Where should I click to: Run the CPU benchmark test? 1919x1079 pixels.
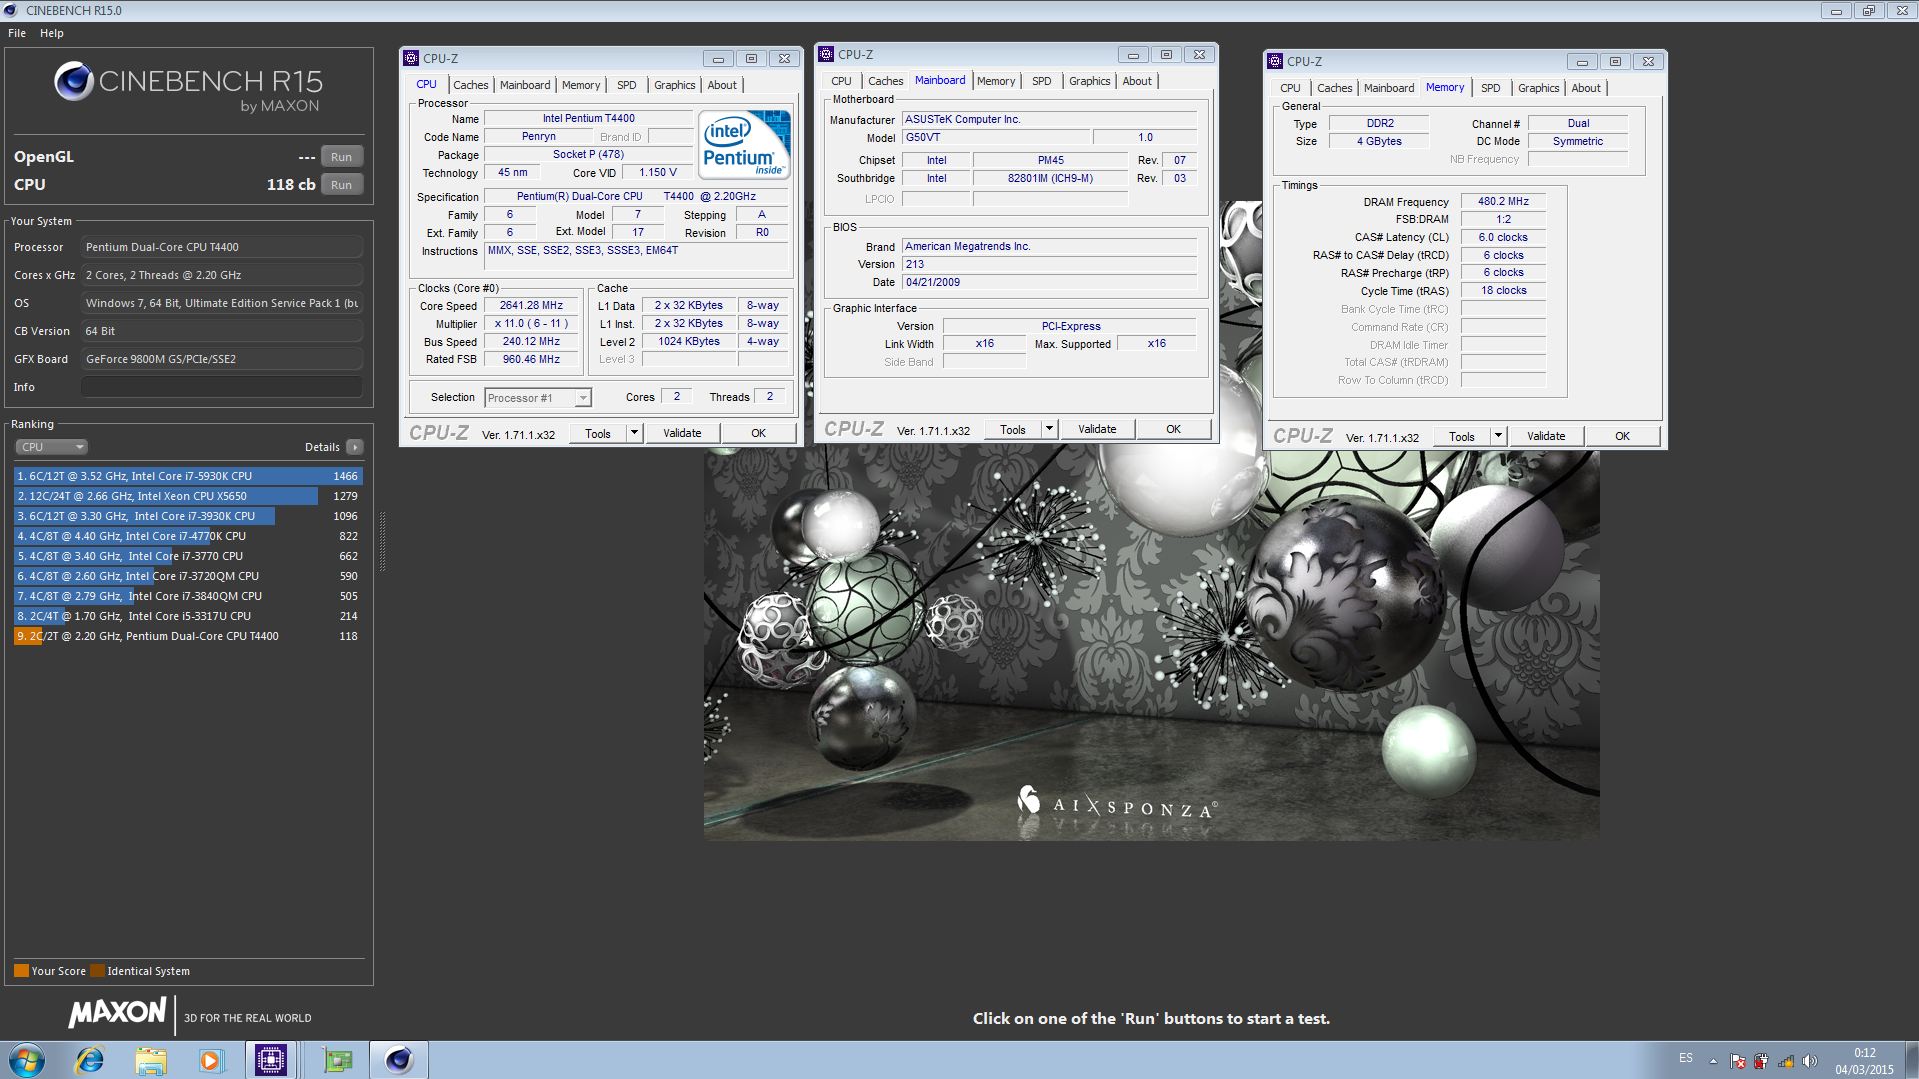coord(342,185)
